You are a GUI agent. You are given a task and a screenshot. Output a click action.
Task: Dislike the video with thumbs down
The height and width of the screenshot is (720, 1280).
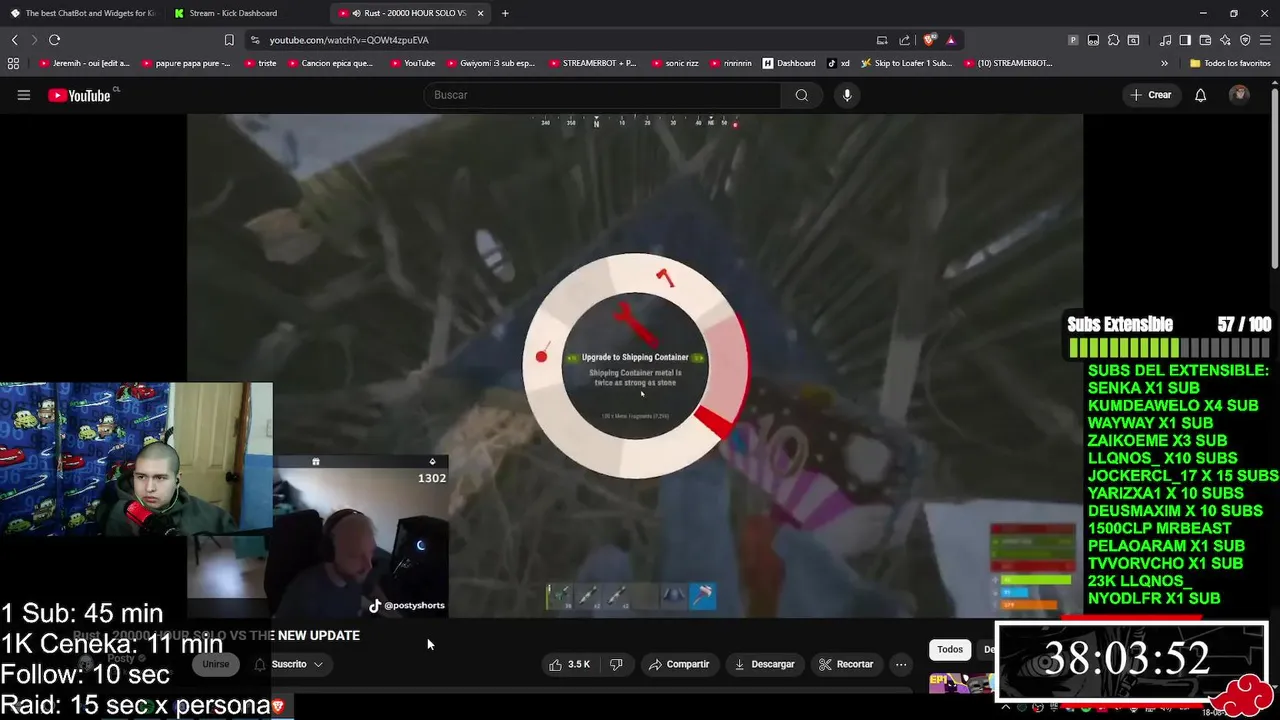(x=616, y=664)
